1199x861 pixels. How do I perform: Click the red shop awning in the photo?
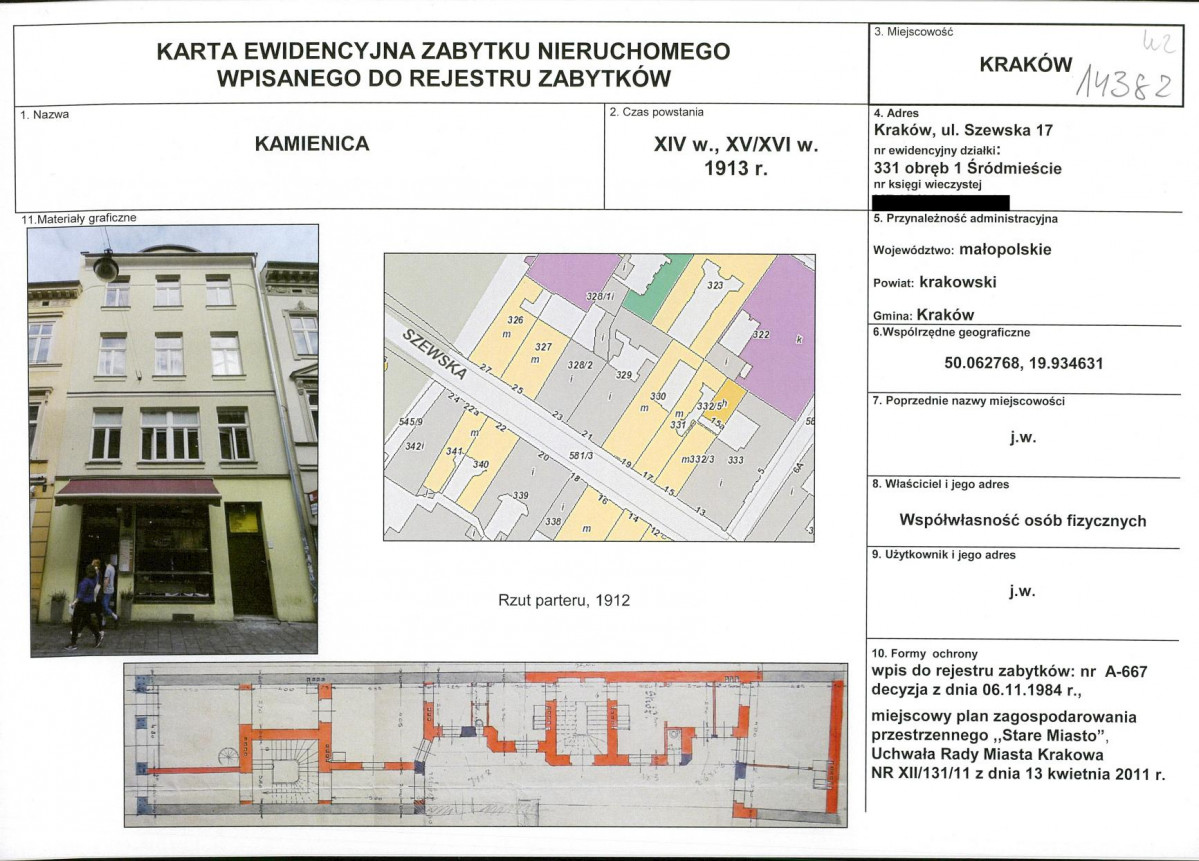coord(138,491)
